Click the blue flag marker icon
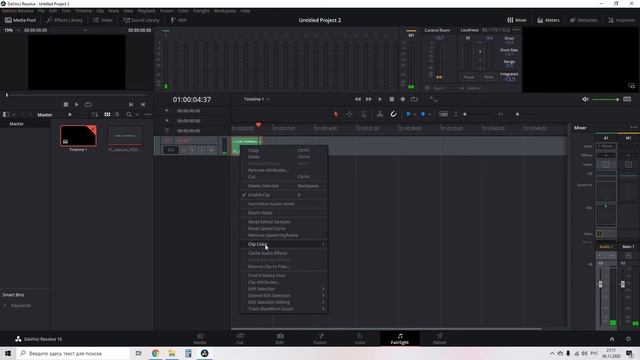This screenshot has height=360, width=640. [x=408, y=114]
